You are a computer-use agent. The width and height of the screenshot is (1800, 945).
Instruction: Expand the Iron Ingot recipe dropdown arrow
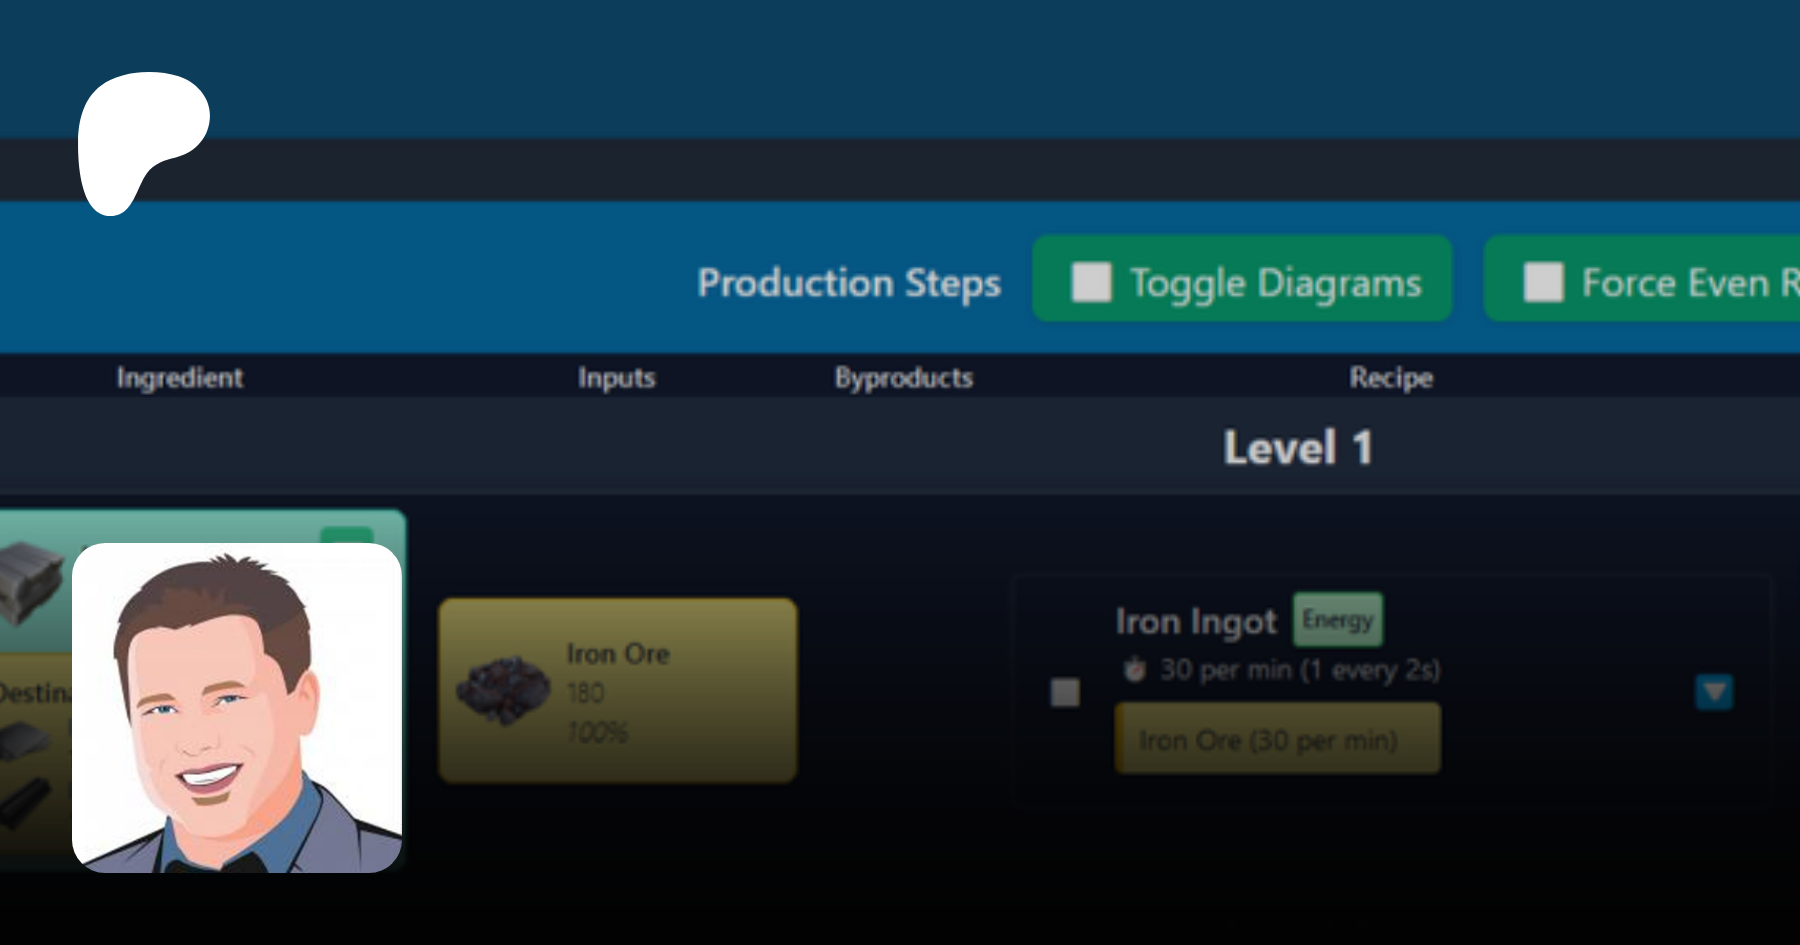pyautogui.click(x=1714, y=691)
